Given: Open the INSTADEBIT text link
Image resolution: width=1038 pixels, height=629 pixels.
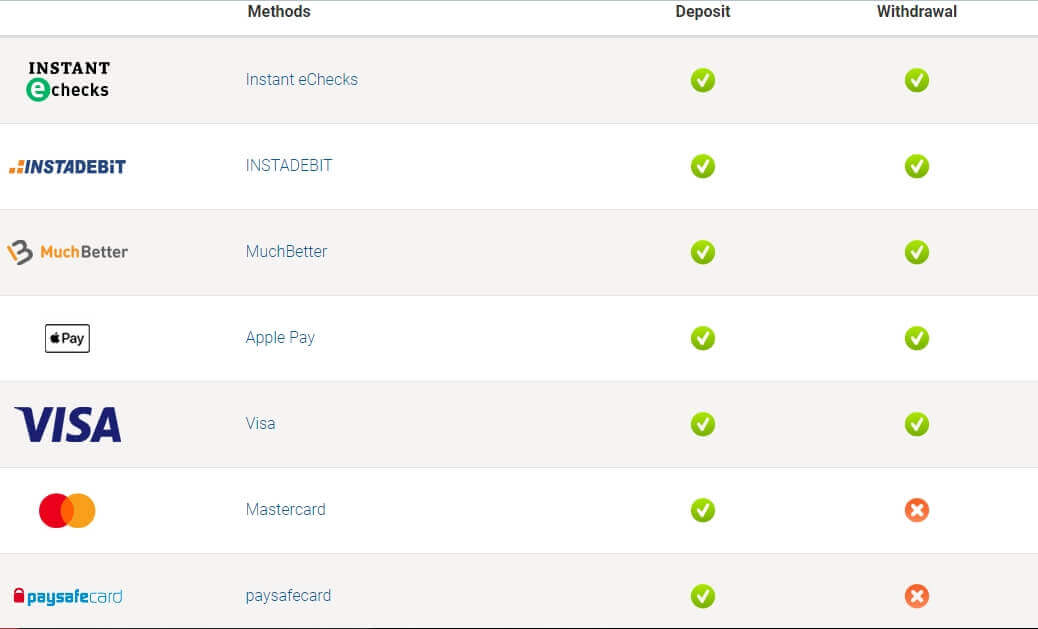Looking at the screenshot, I should [288, 166].
